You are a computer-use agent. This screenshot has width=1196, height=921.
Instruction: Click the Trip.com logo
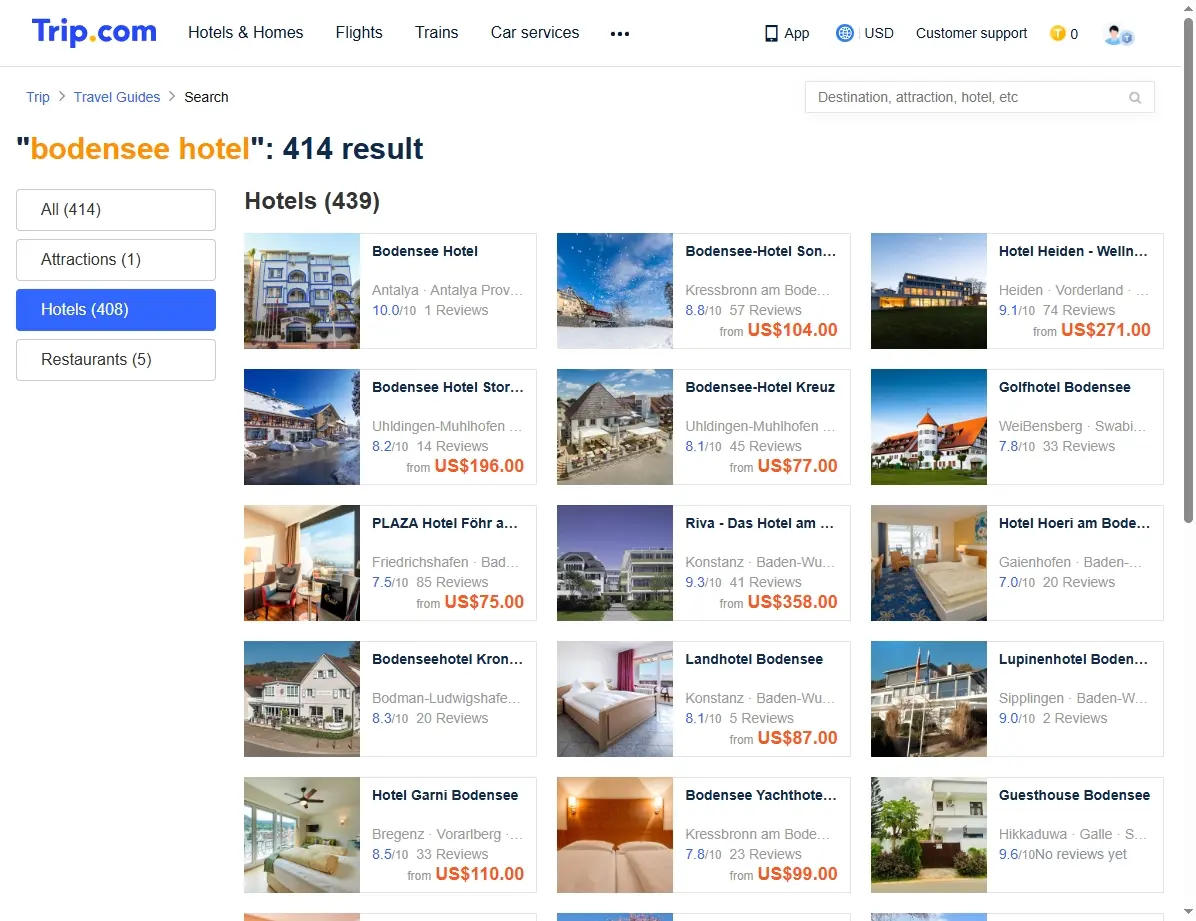94,32
